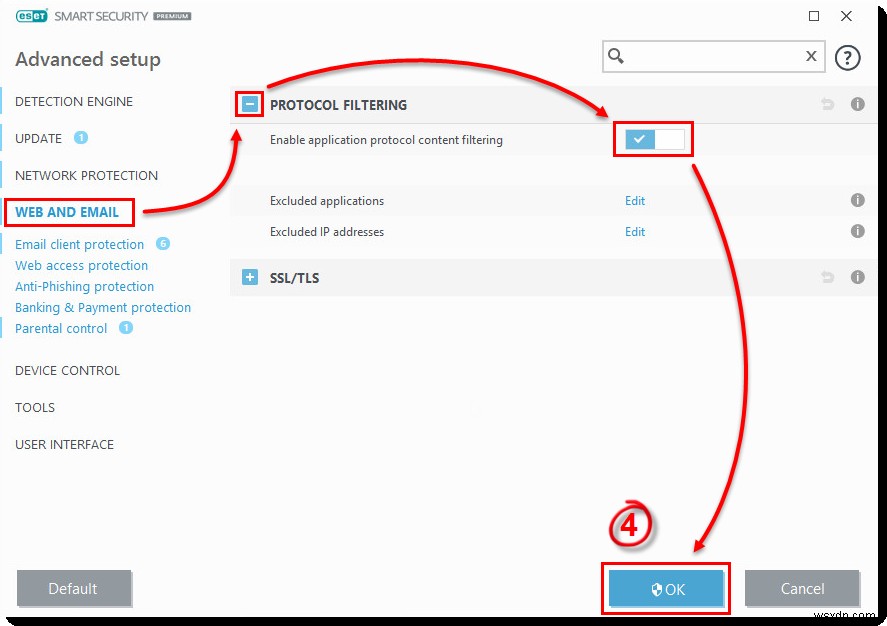Switch to the USER INTERFACE section
This screenshot has width=887, height=626.
pyautogui.click(x=64, y=444)
